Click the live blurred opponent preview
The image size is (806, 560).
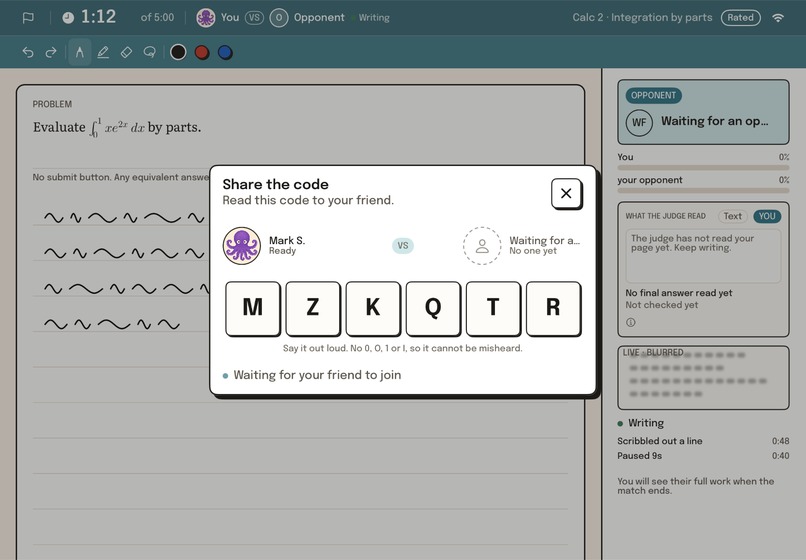coord(703,378)
